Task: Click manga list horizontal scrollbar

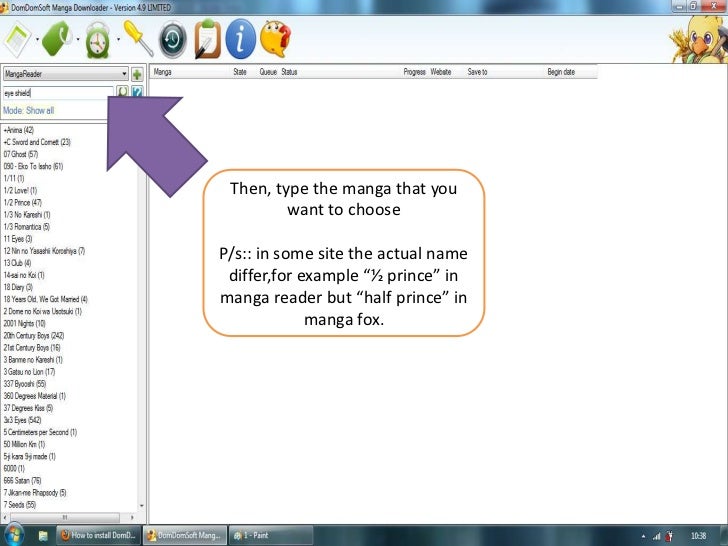Action: coord(65,517)
